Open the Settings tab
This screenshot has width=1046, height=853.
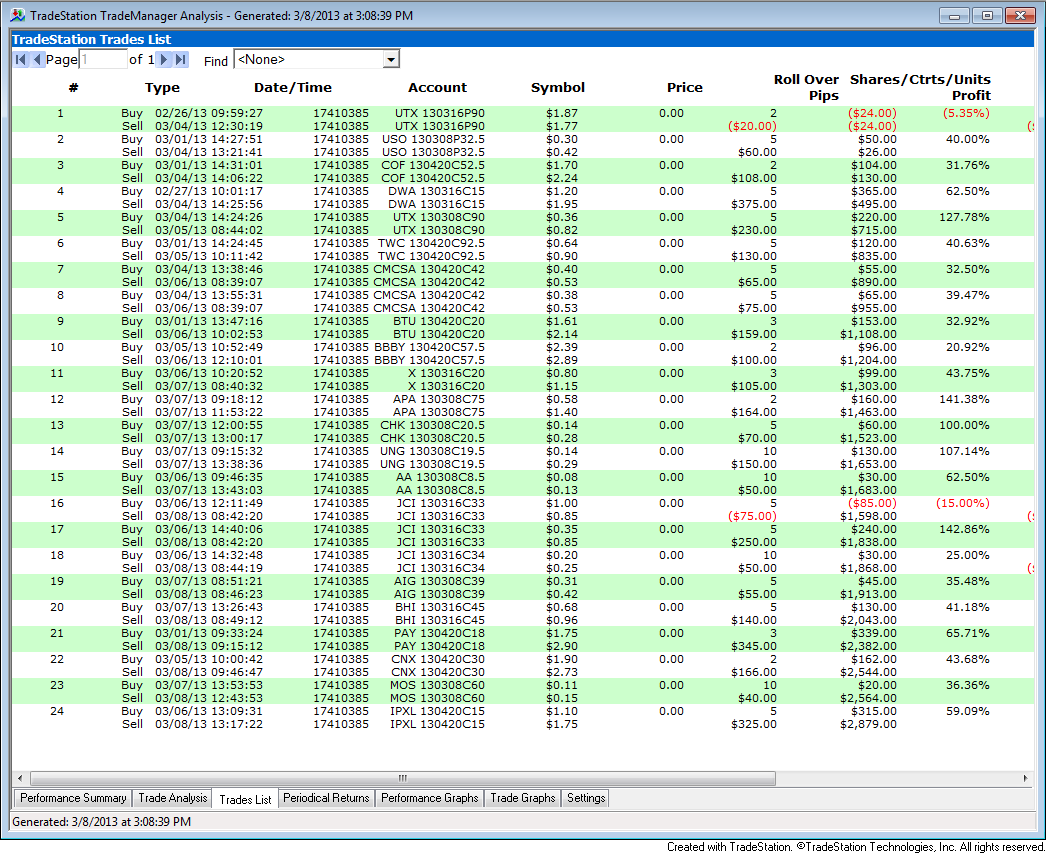coord(586,798)
